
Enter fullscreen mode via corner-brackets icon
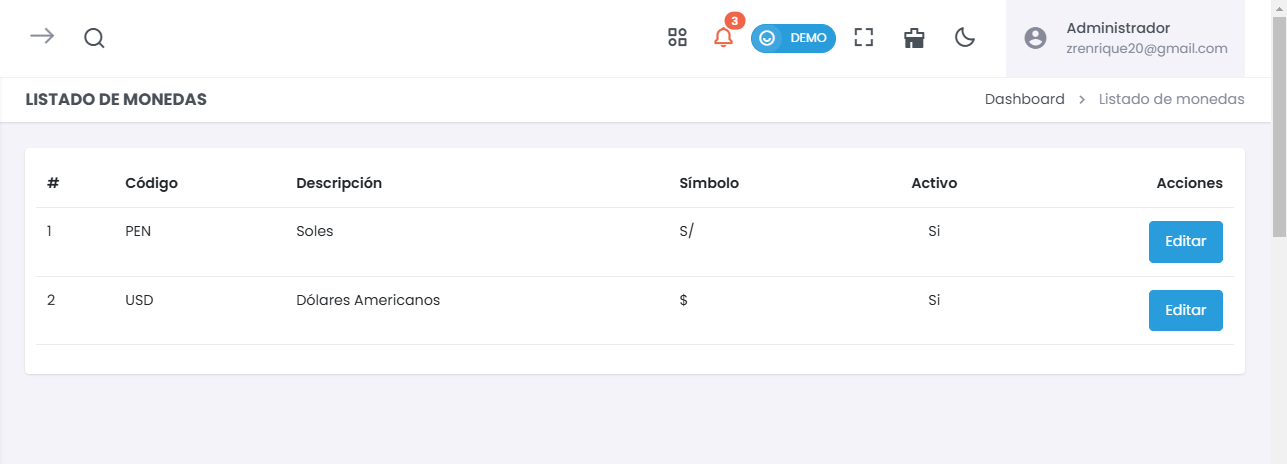click(864, 38)
